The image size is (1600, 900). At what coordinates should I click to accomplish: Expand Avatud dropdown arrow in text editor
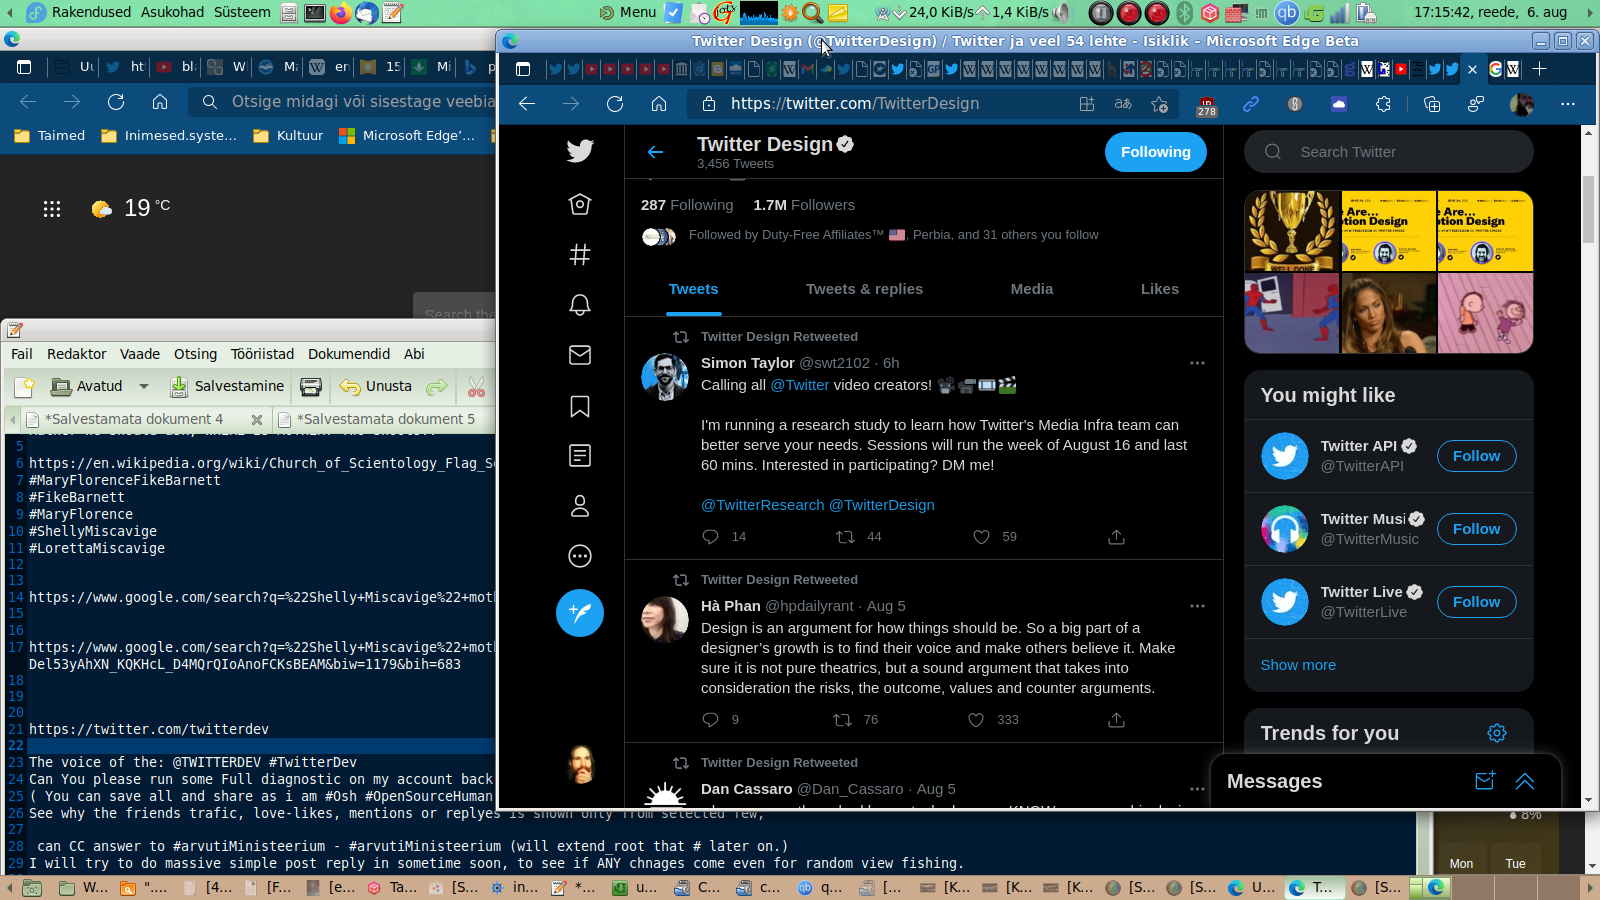pos(144,387)
